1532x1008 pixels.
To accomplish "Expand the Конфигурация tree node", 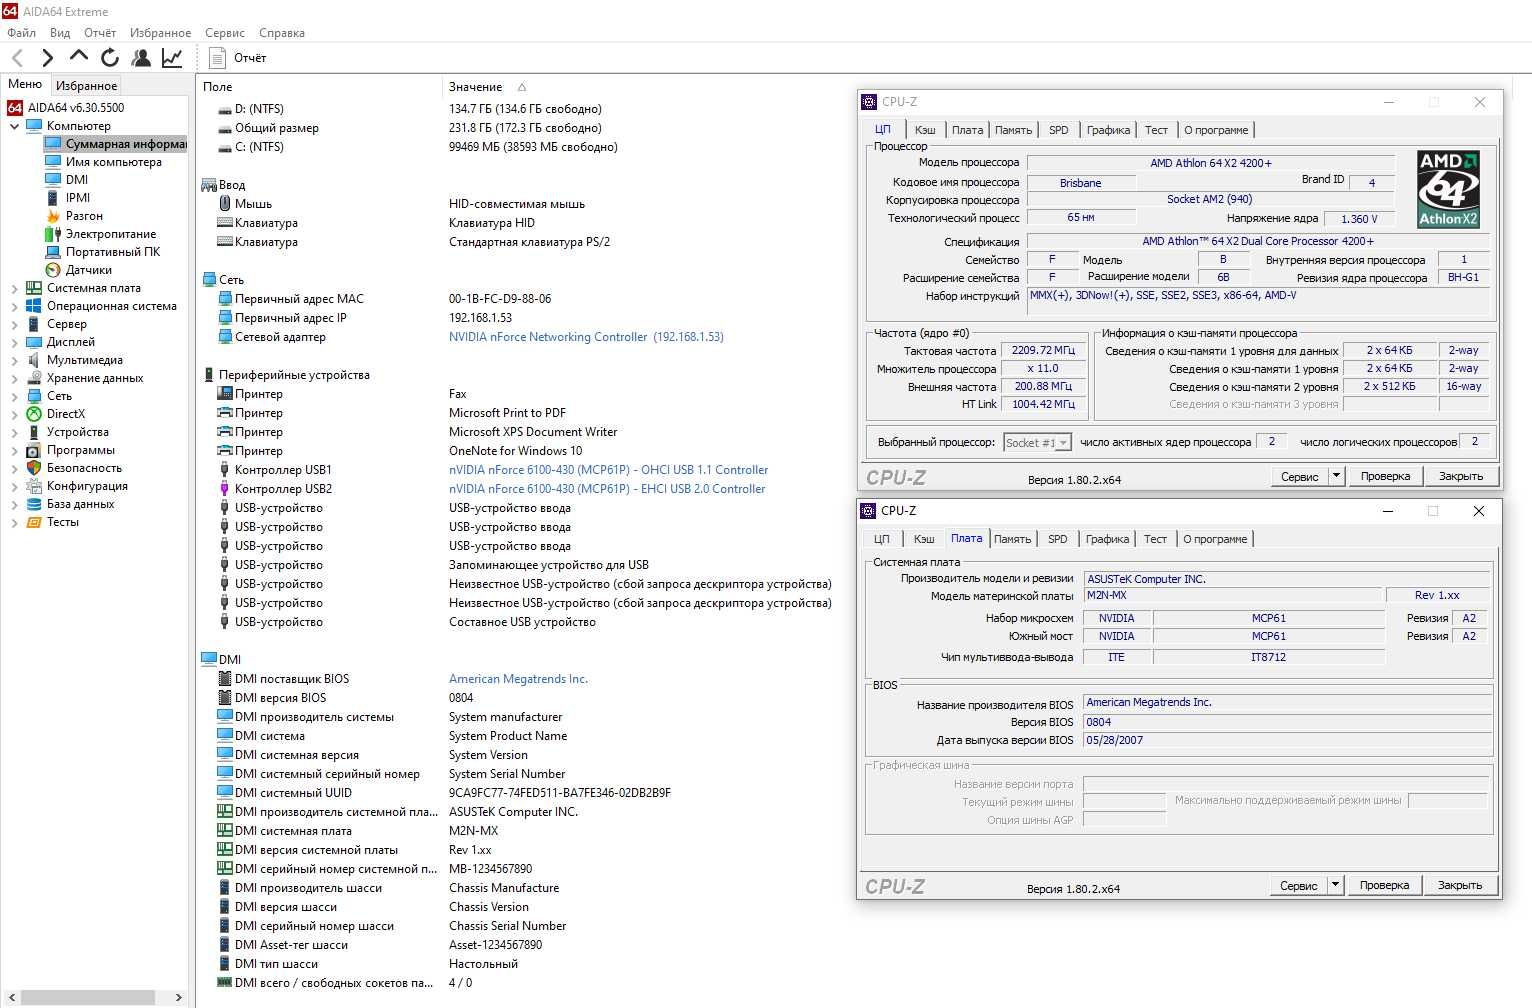I will [x=14, y=487].
